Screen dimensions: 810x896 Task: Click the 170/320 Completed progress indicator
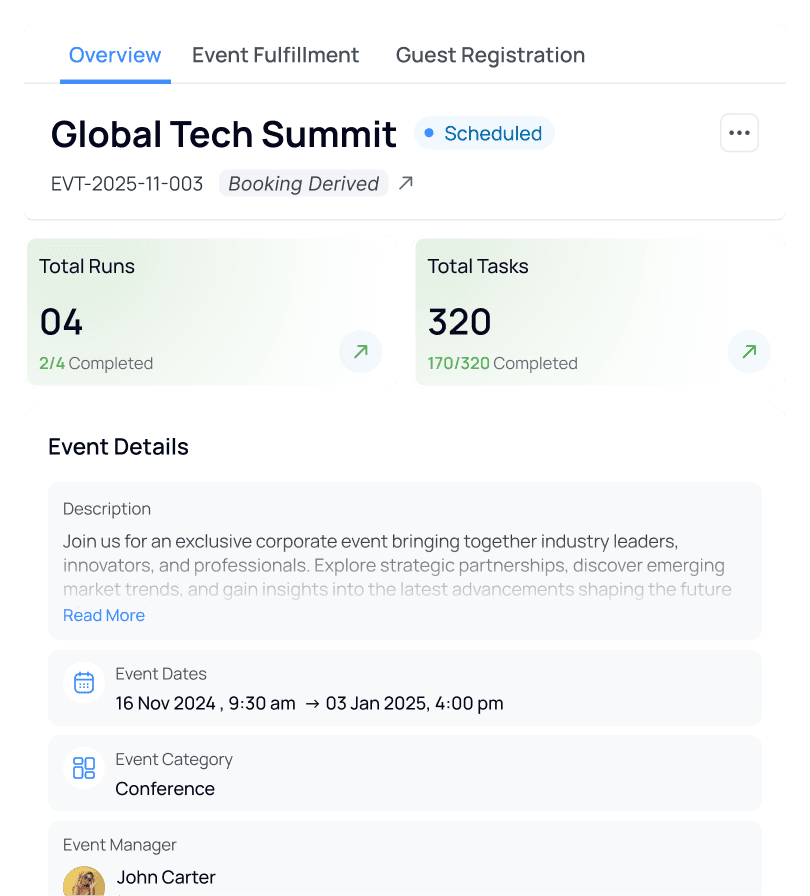click(503, 363)
